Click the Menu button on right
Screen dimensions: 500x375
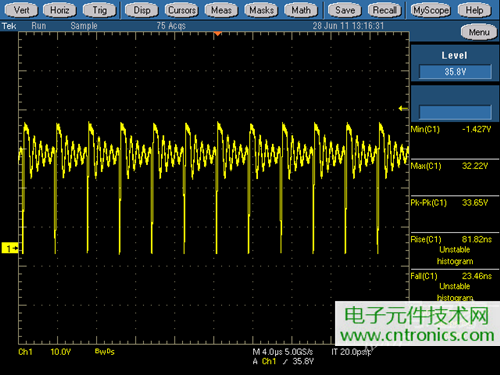coord(479,32)
